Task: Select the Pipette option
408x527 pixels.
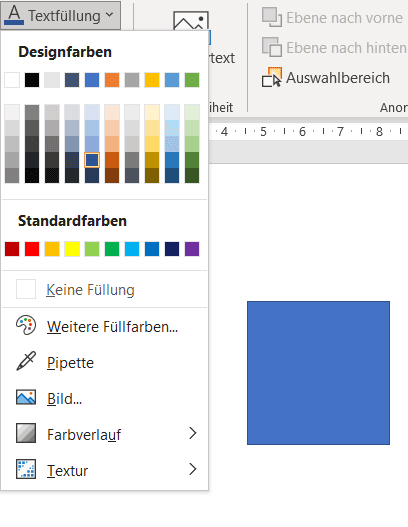Action: pos(105,362)
